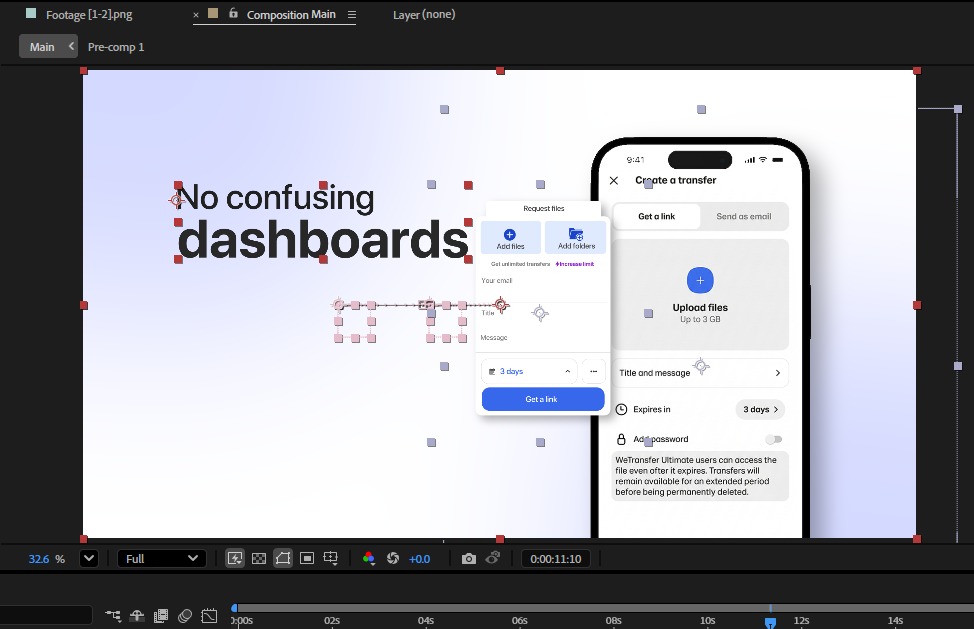Open the Expires in 3 days pill
This screenshot has width=974, height=629.
(x=760, y=409)
